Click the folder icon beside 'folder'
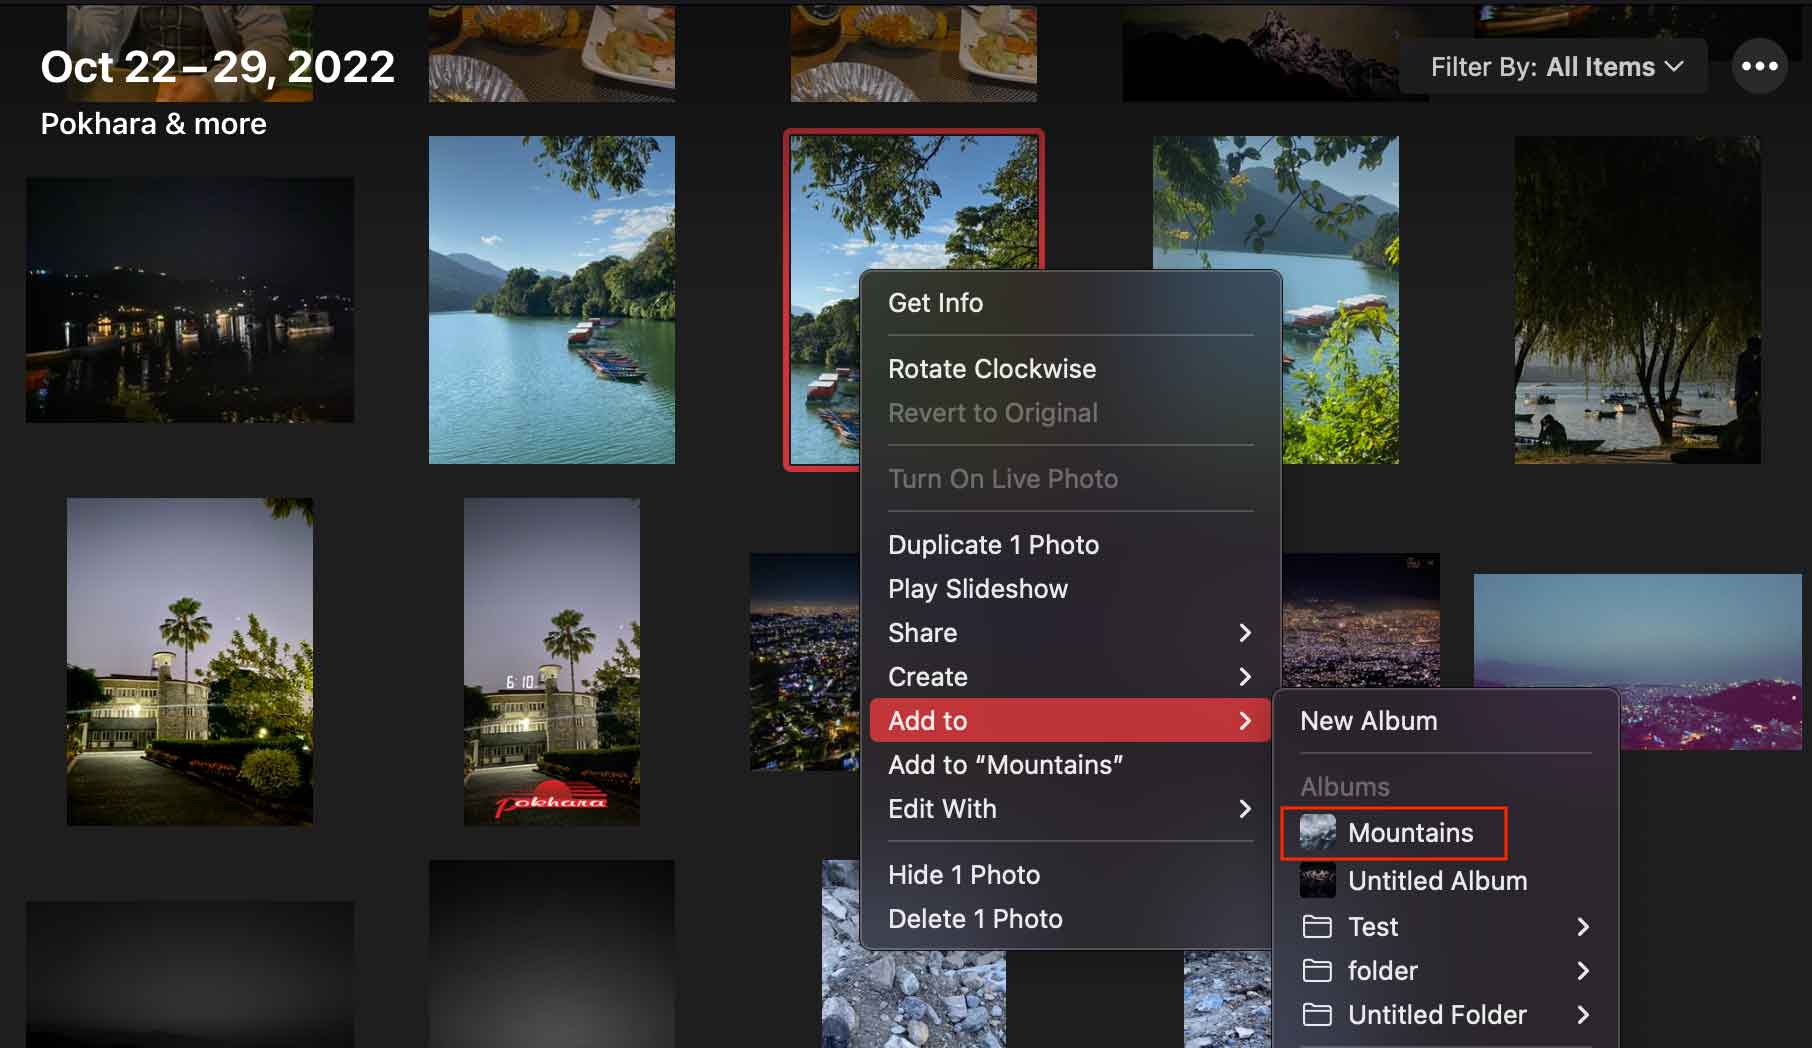 coord(1317,971)
